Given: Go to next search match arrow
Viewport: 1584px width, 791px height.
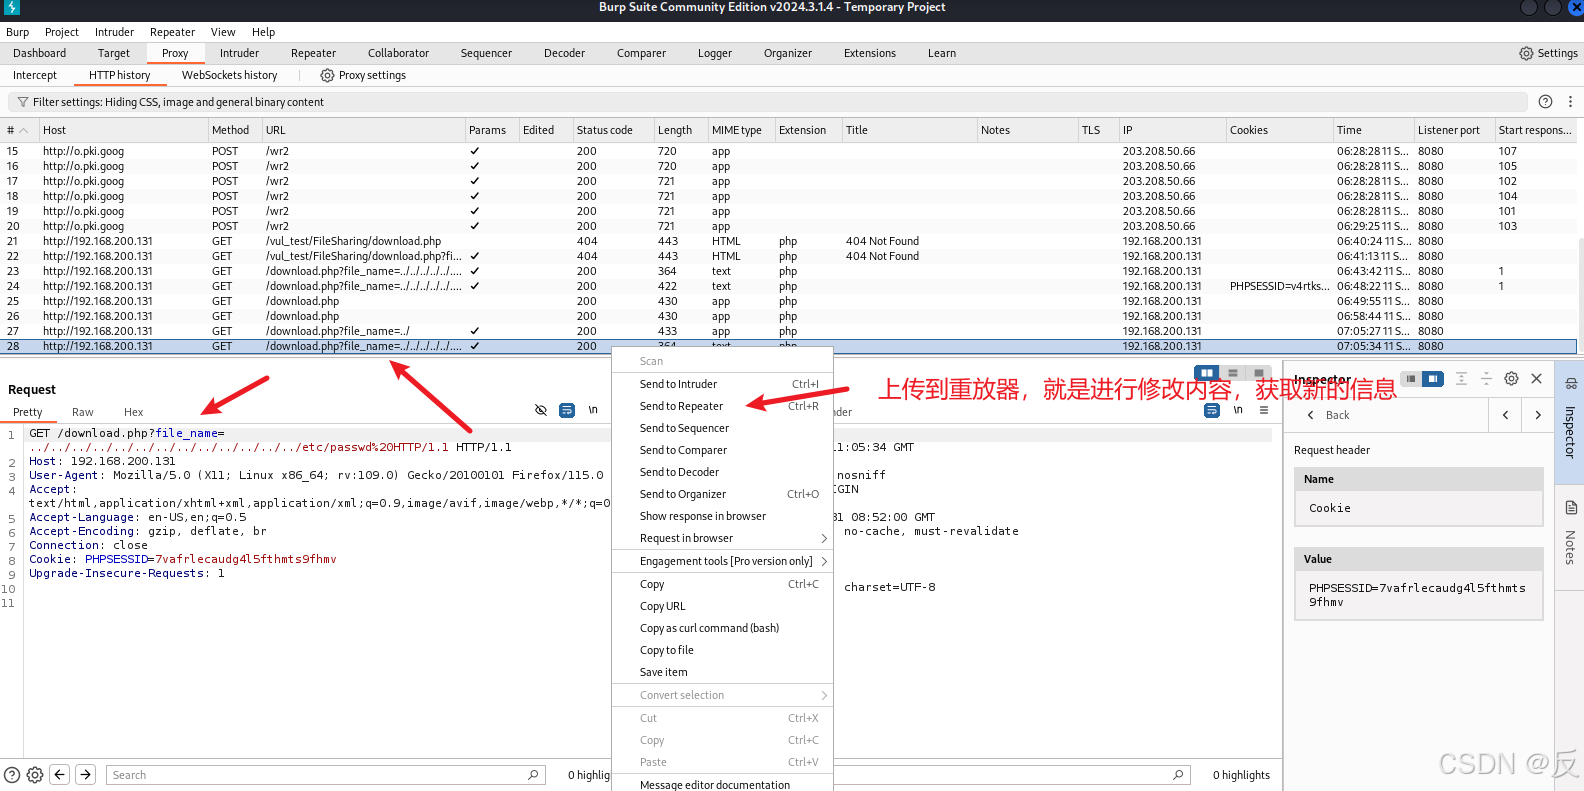Looking at the screenshot, I should click(x=86, y=774).
